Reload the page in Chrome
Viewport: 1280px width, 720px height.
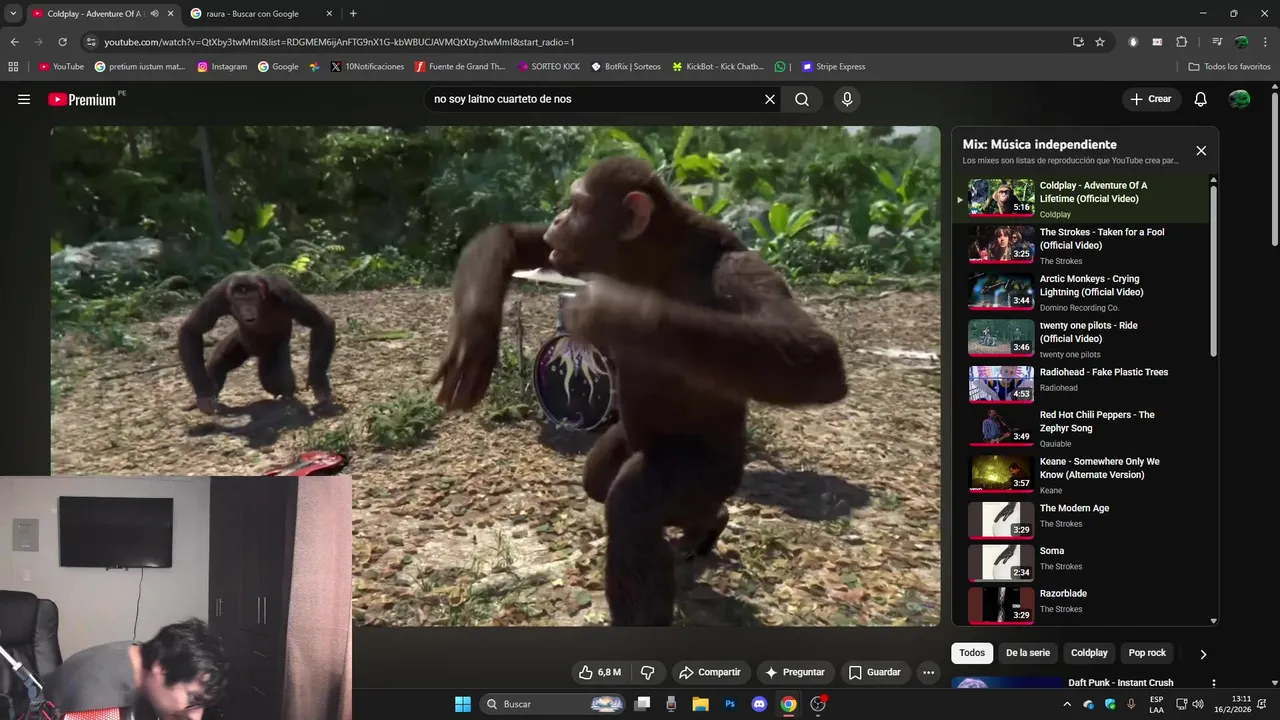[62, 42]
